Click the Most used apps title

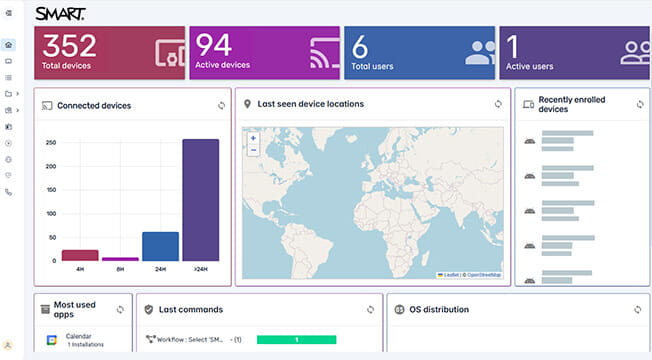pyautogui.click(x=74, y=310)
